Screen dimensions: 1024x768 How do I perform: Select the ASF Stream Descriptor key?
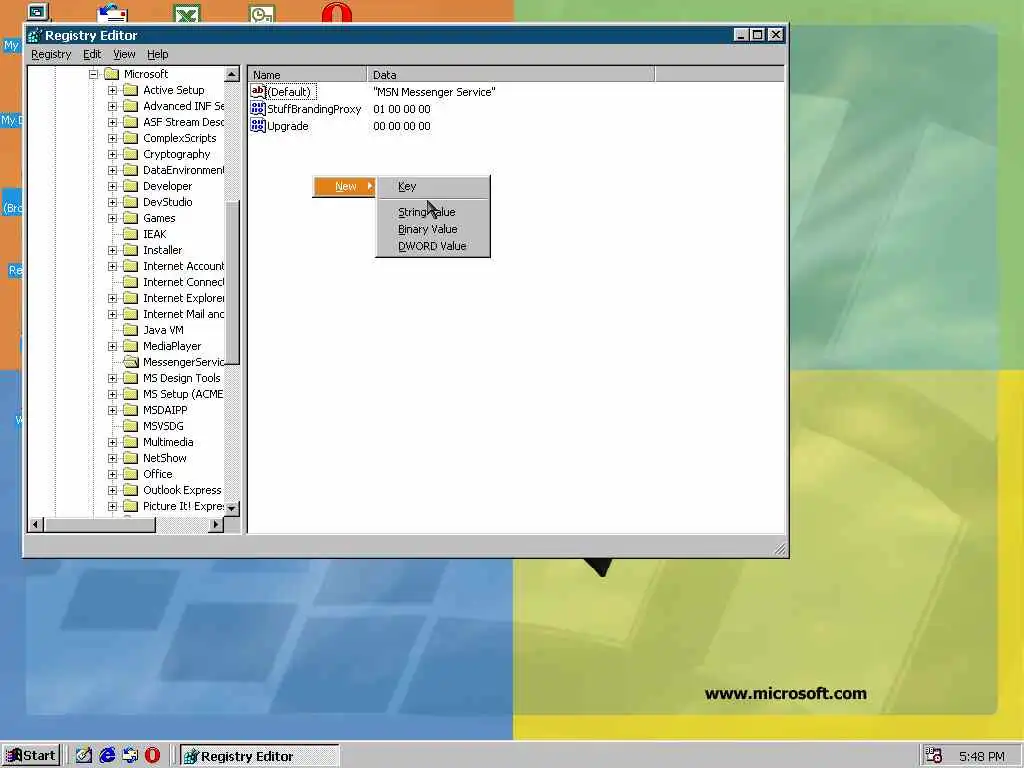pyautogui.click(x=182, y=122)
